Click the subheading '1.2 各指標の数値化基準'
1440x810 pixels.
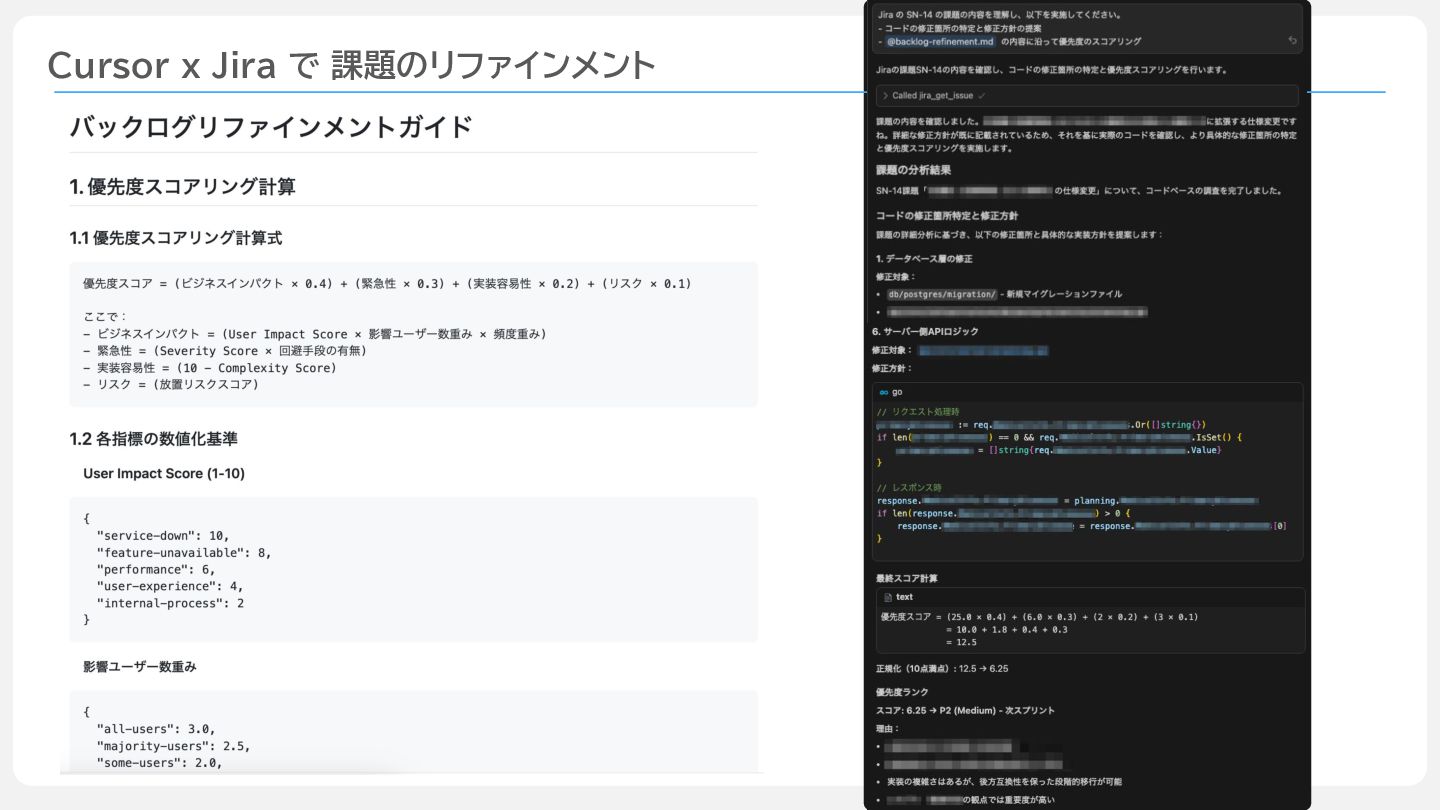coord(154,439)
